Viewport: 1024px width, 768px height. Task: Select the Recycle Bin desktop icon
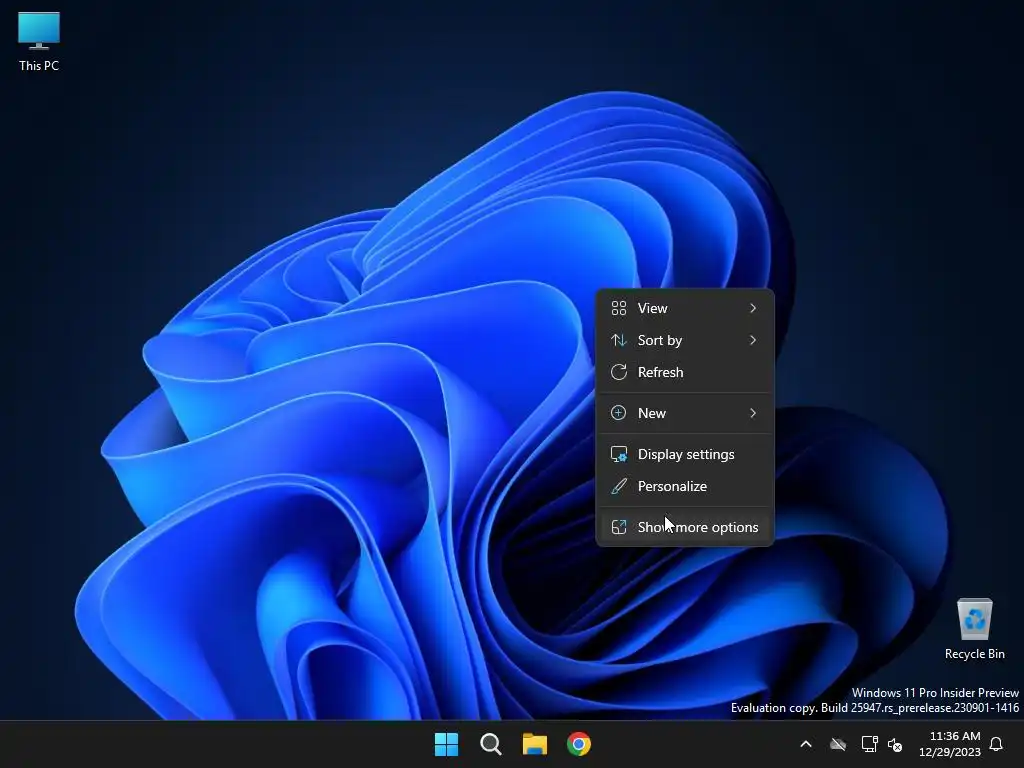(974, 628)
